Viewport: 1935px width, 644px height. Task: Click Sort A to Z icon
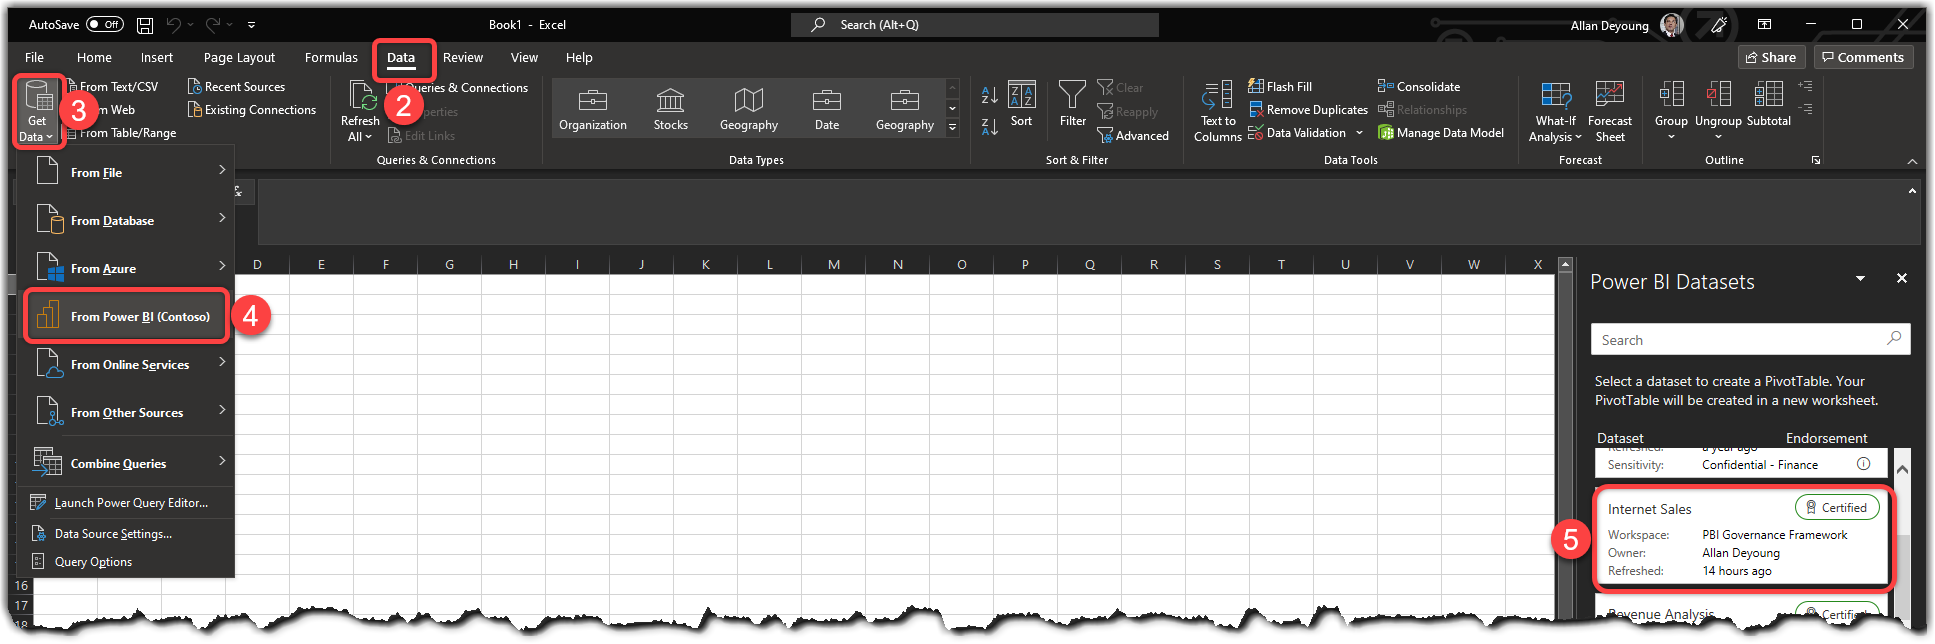[x=990, y=95]
